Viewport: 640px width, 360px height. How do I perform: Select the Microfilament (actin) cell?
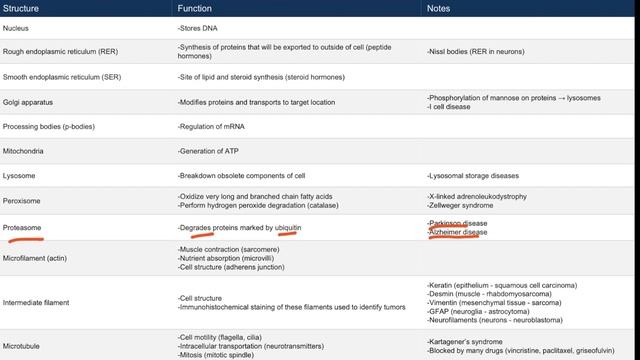click(35, 258)
